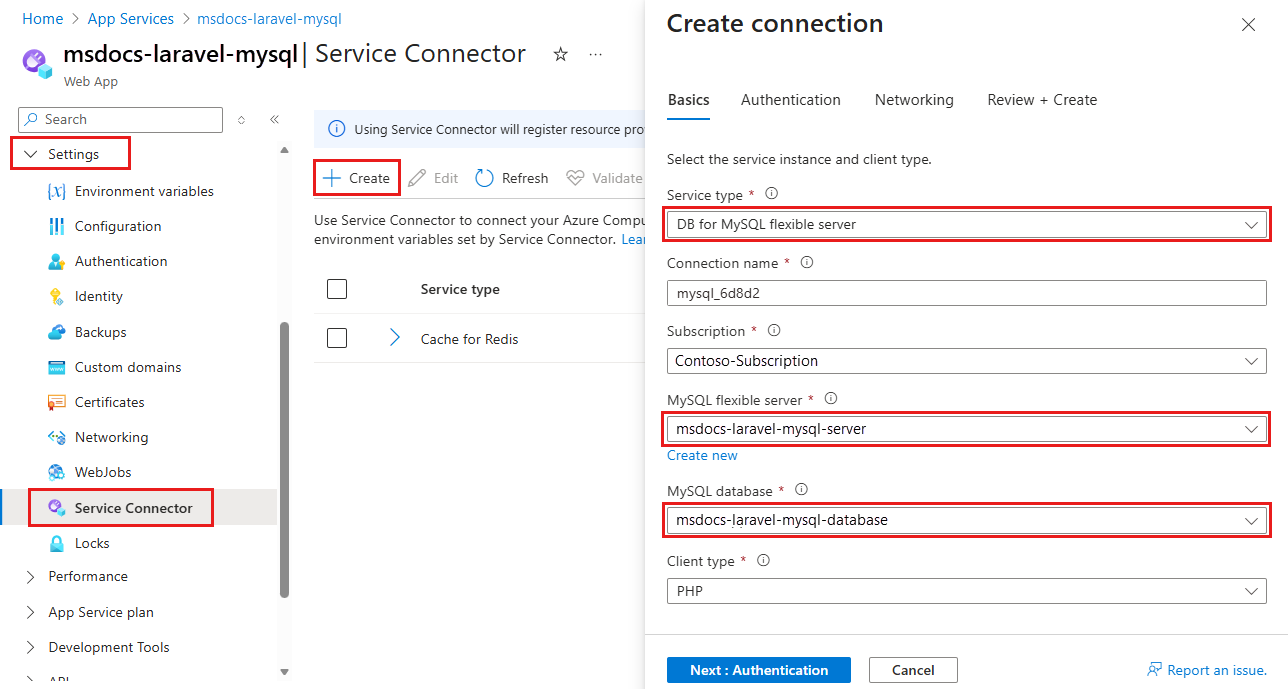Select the Certificates sidebar icon
Viewport: 1288px width, 689px height.
[x=59, y=402]
